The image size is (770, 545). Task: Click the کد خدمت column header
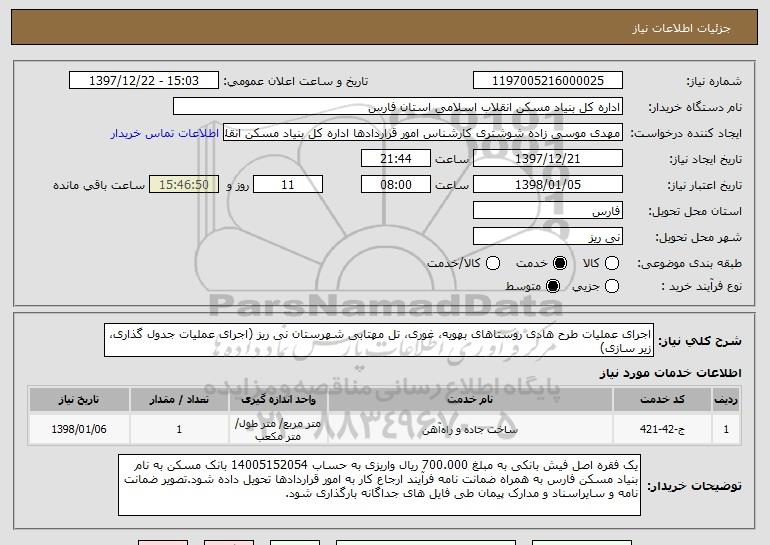662,400
